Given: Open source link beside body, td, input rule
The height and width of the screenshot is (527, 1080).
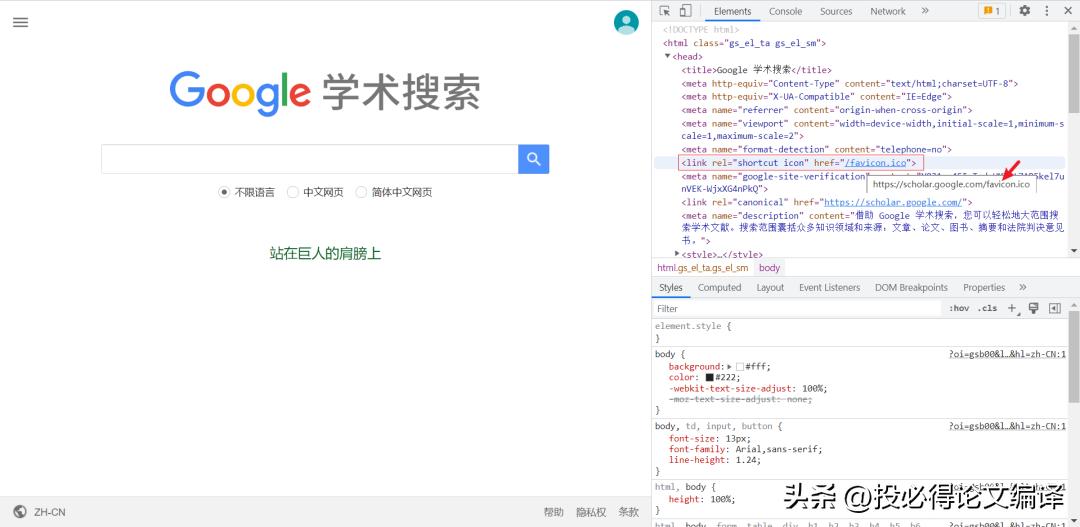Looking at the screenshot, I should pos(1007,426).
